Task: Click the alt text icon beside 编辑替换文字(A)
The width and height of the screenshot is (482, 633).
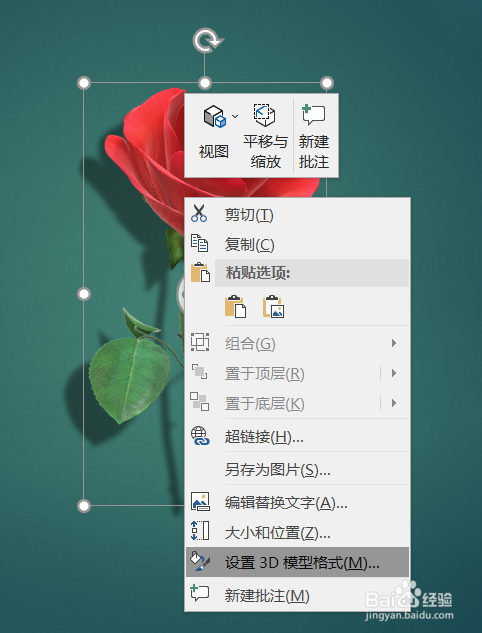Action: (x=200, y=502)
